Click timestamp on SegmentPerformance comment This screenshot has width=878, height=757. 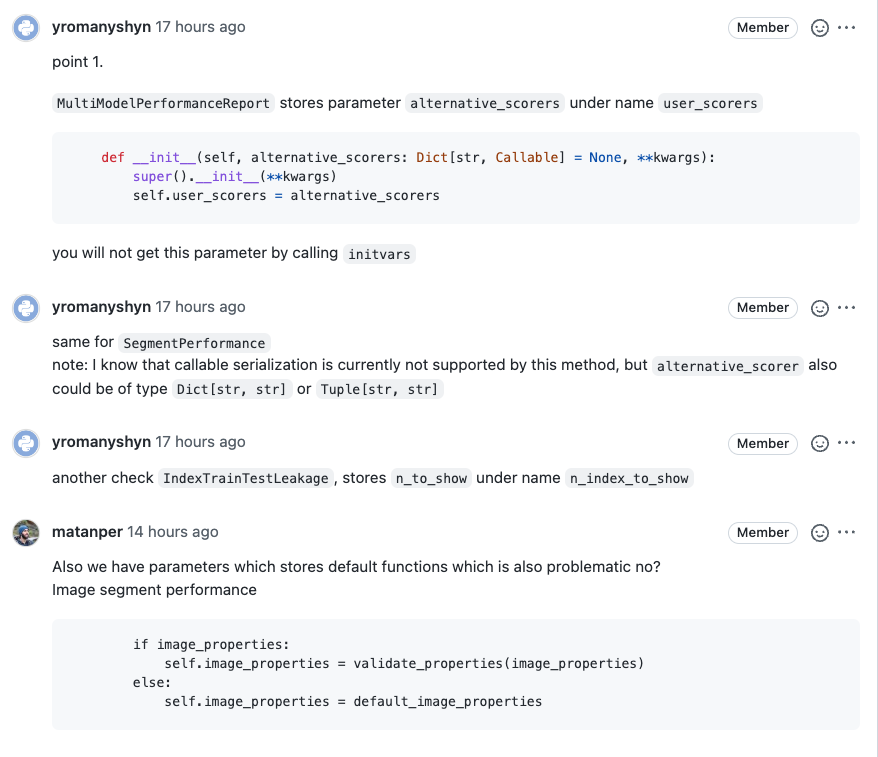tap(200, 307)
